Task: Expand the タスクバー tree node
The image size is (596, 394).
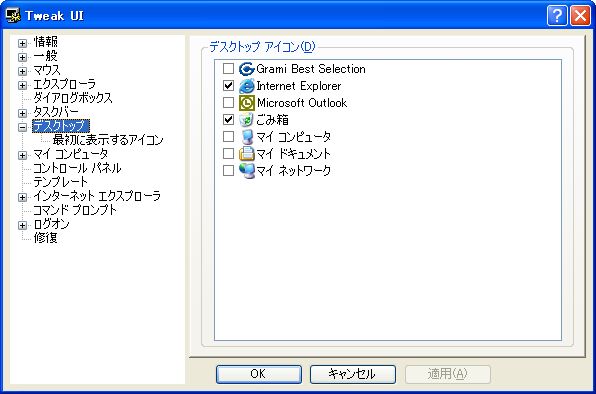Action: tap(22, 113)
